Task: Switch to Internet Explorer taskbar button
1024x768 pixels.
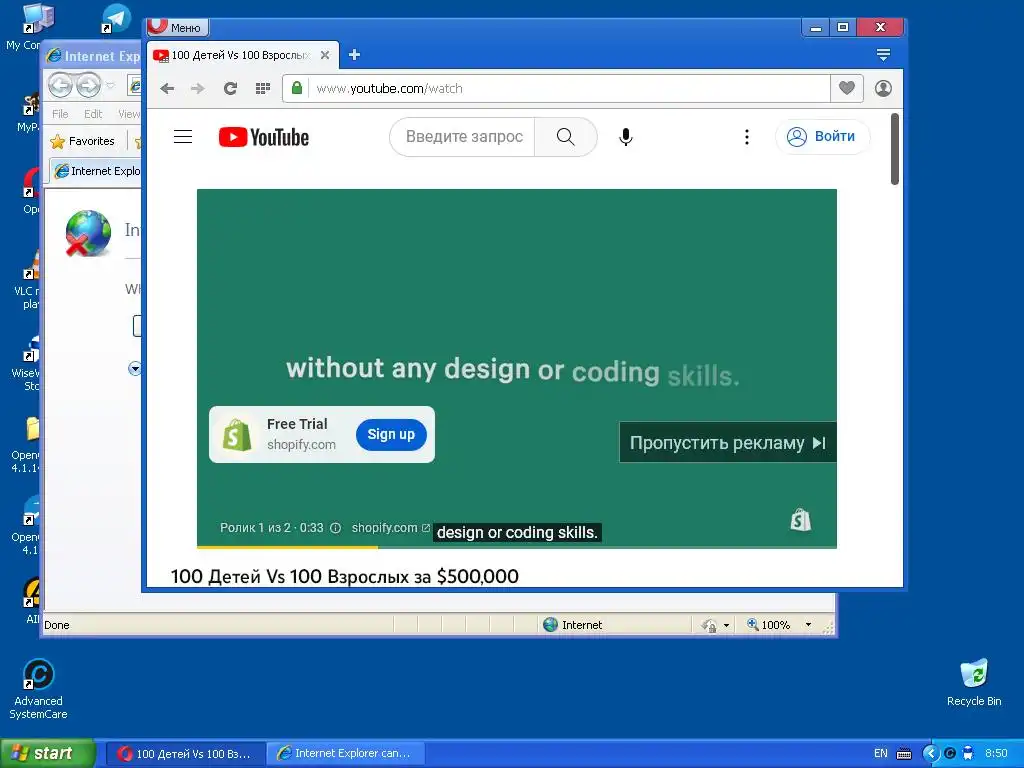Action: tap(346, 754)
